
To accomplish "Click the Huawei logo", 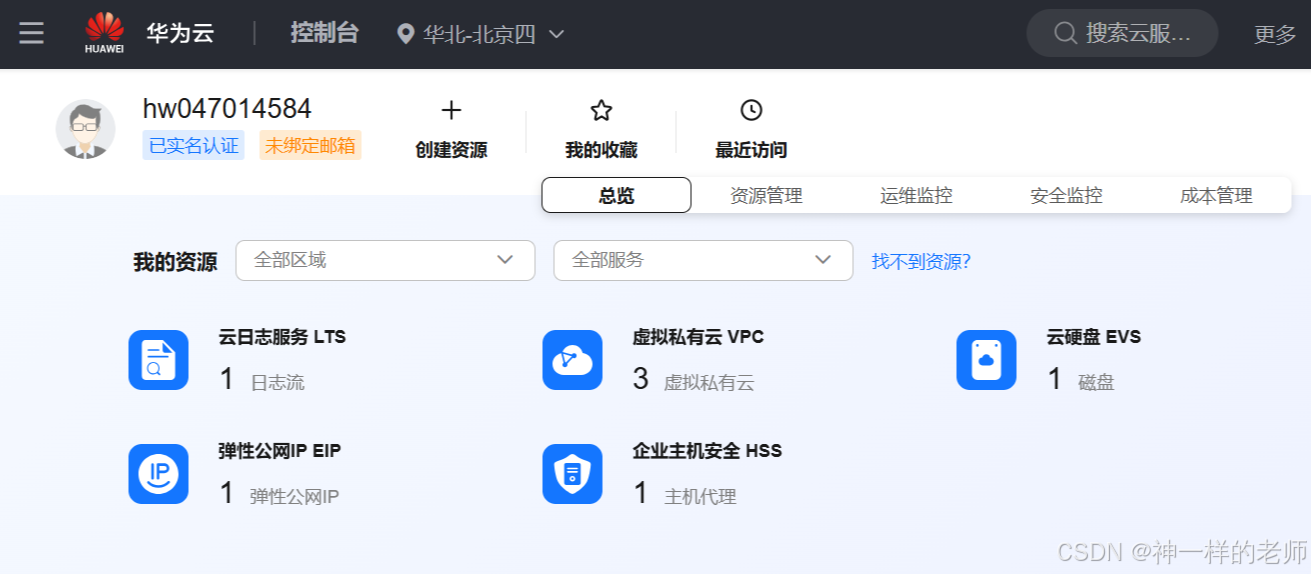I will (104, 33).
